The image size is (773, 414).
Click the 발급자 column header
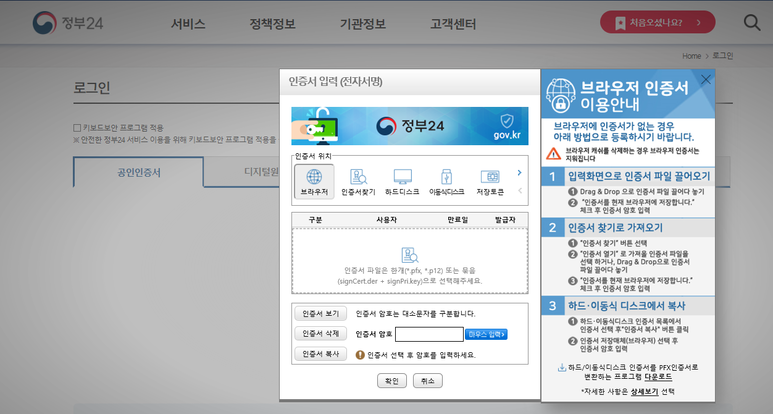(505, 220)
